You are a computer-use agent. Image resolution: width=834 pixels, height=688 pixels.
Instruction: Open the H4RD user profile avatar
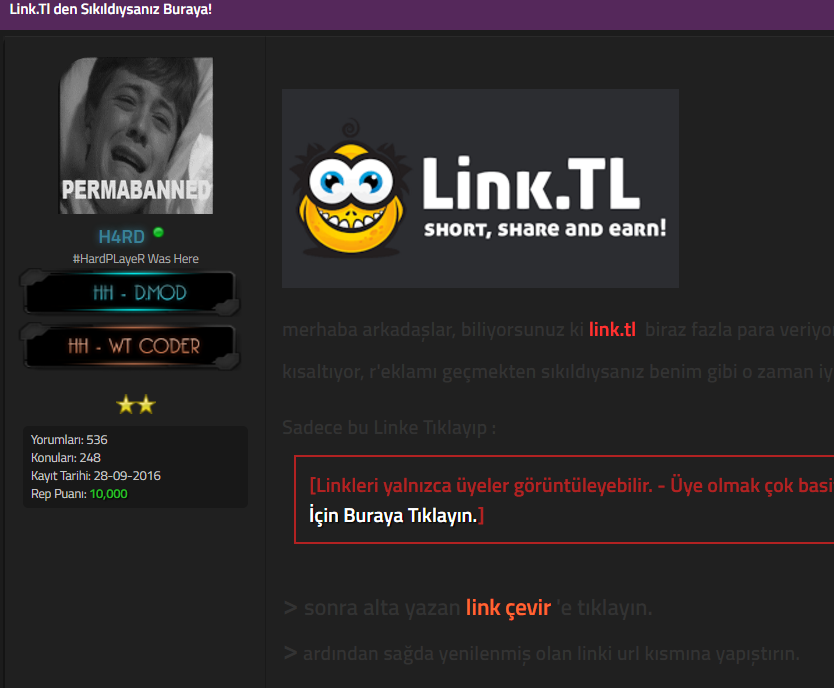136,136
